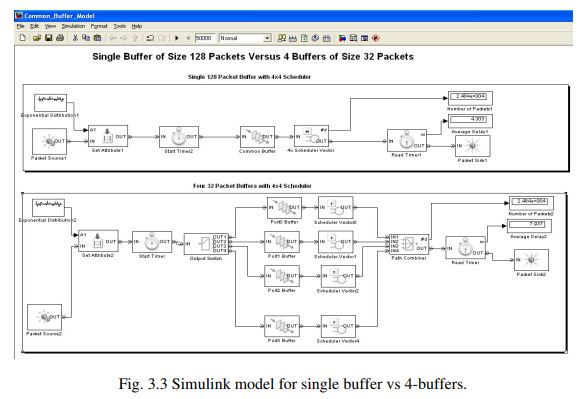Click the Print toolbar icon

[x=60, y=38]
